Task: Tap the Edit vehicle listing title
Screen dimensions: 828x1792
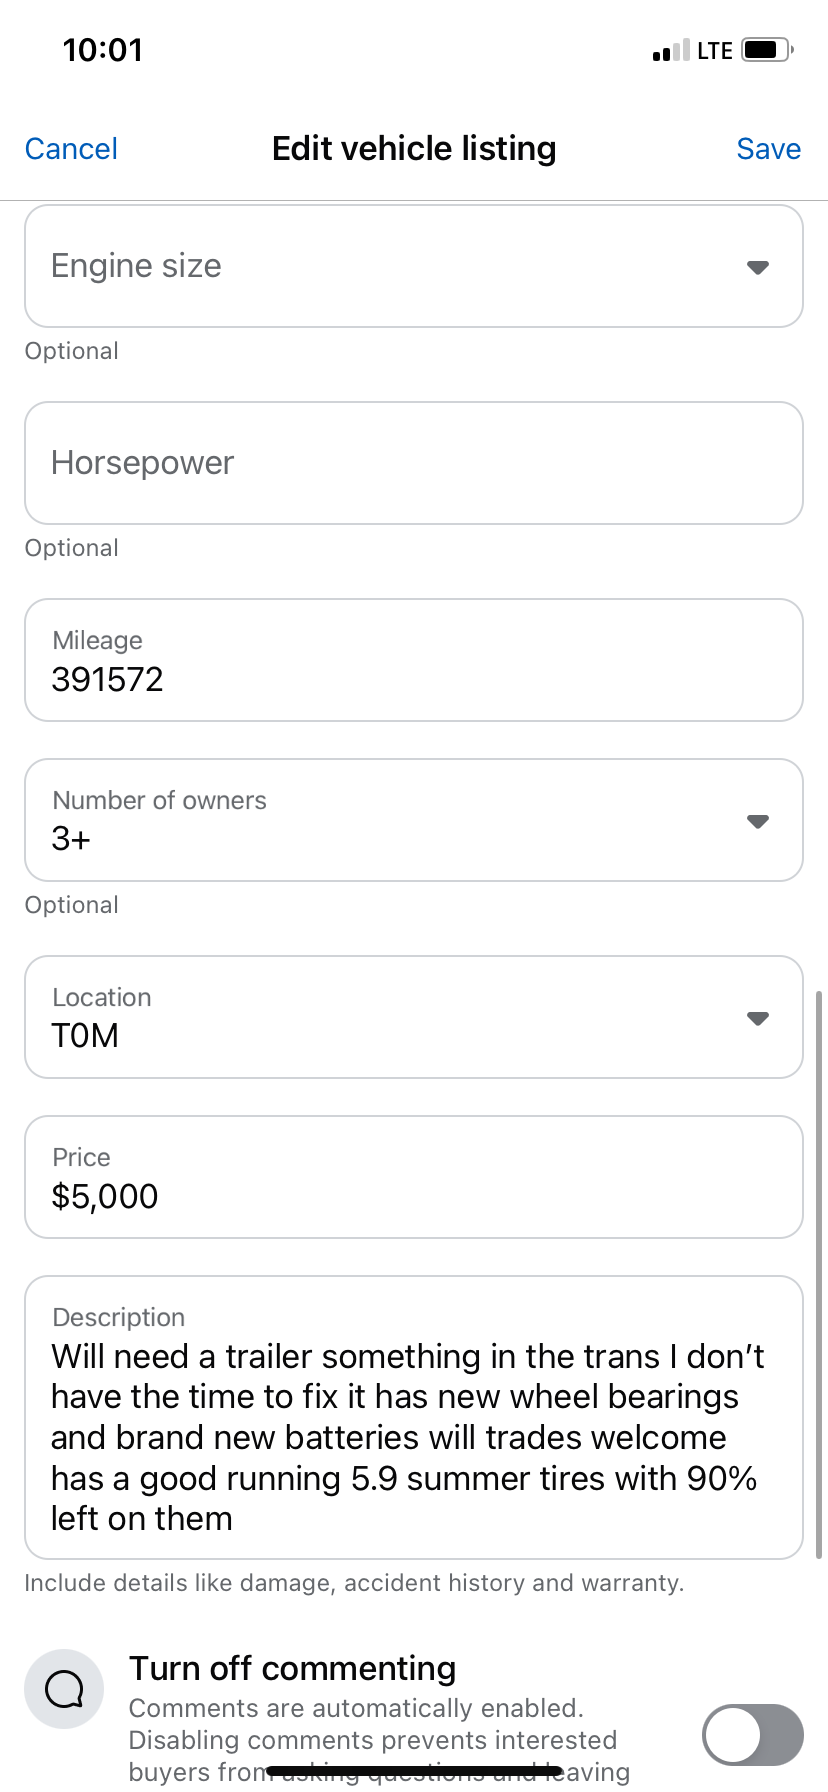Action: [414, 149]
